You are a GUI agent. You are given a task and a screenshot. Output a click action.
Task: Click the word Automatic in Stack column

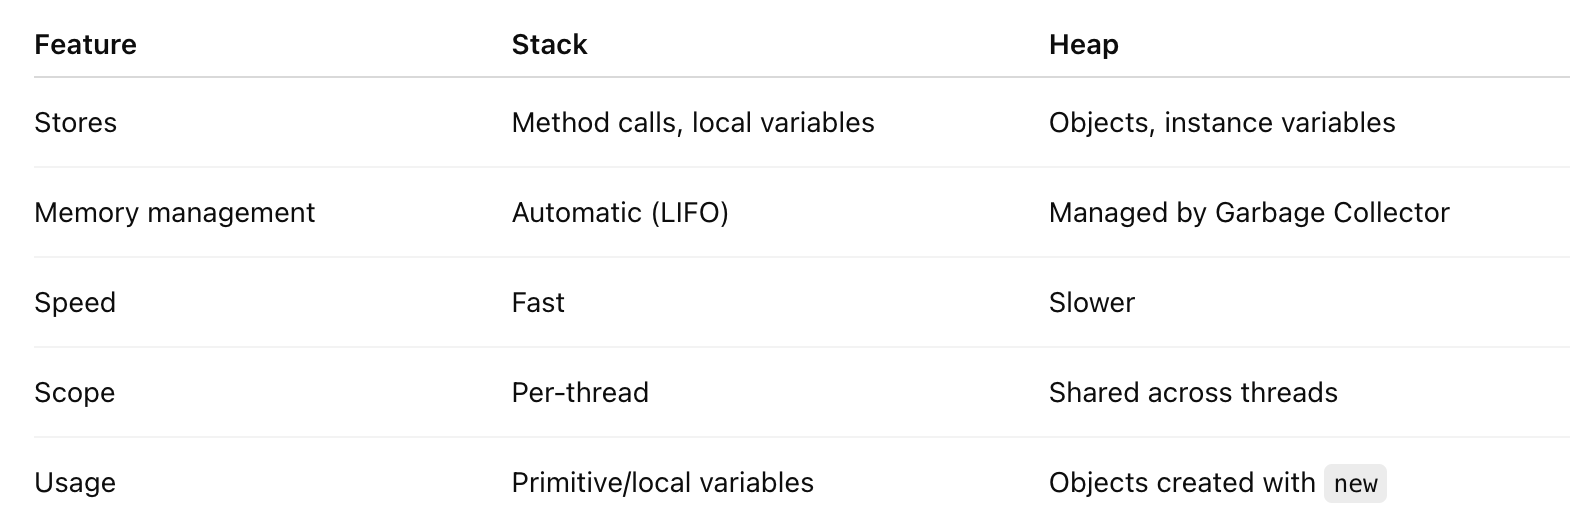(x=576, y=213)
